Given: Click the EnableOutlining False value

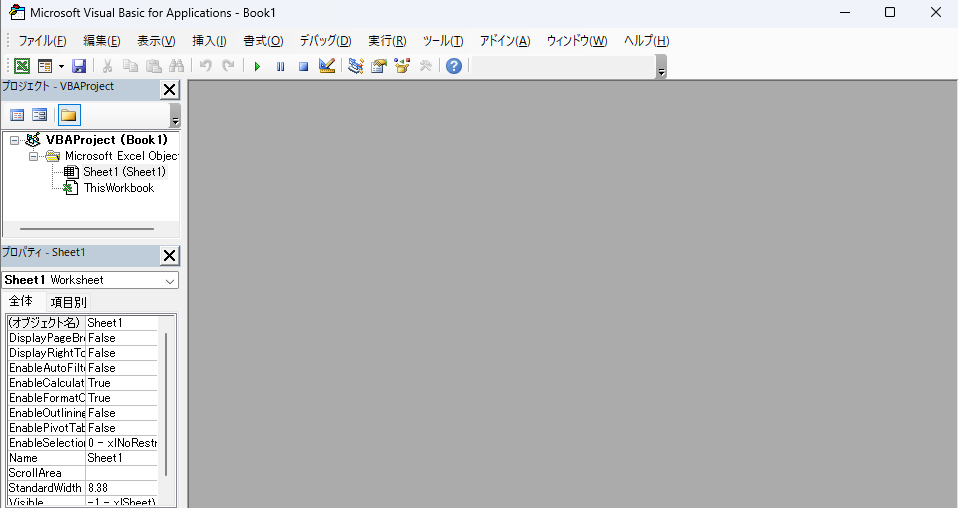Looking at the screenshot, I should click(x=122, y=413).
